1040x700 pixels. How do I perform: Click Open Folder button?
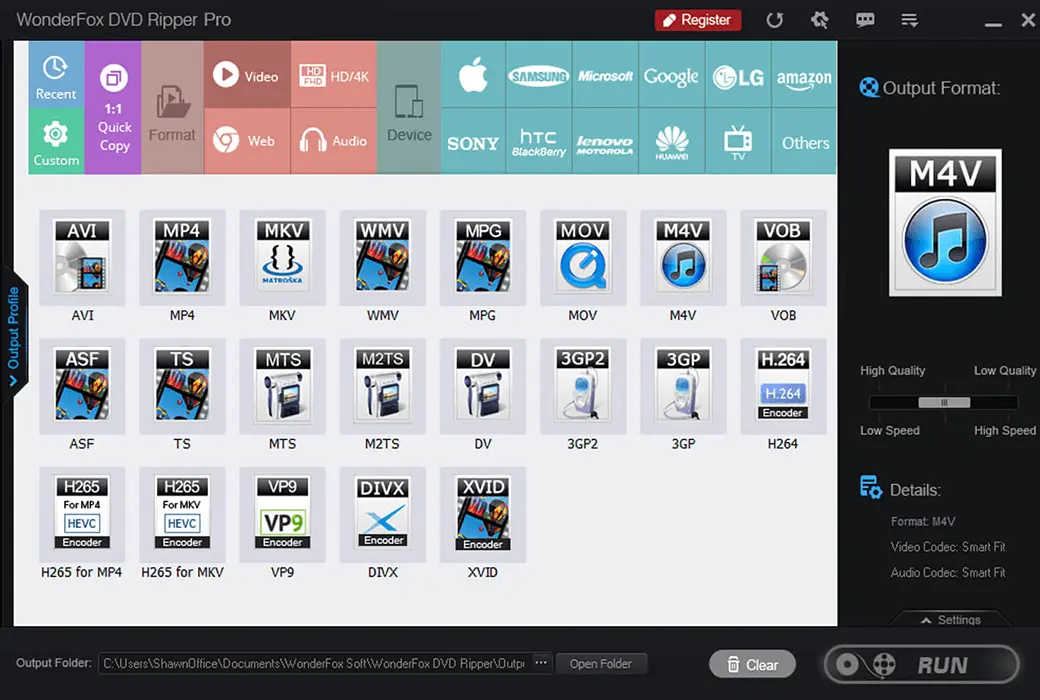click(601, 664)
